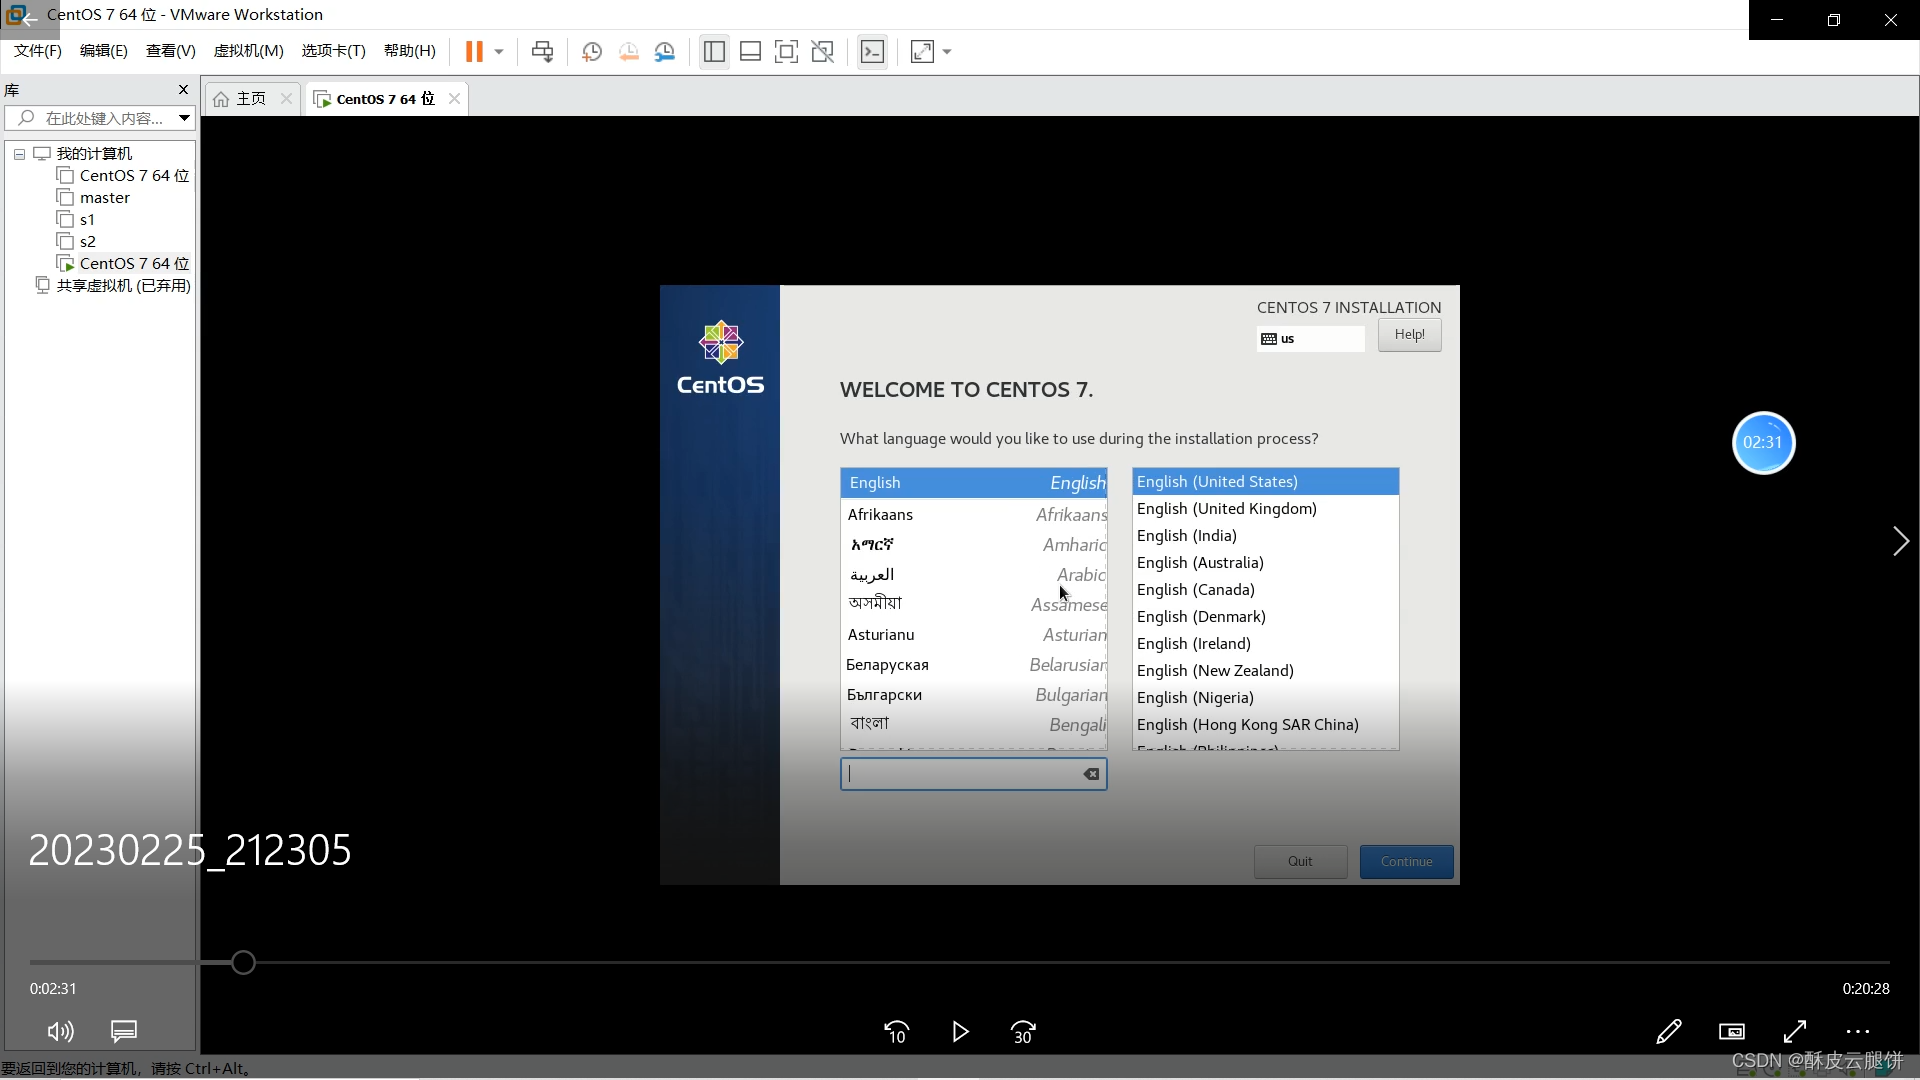Enable mini player view
This screenshot has height=1080, width=1920.
tap(1731, 1031)
